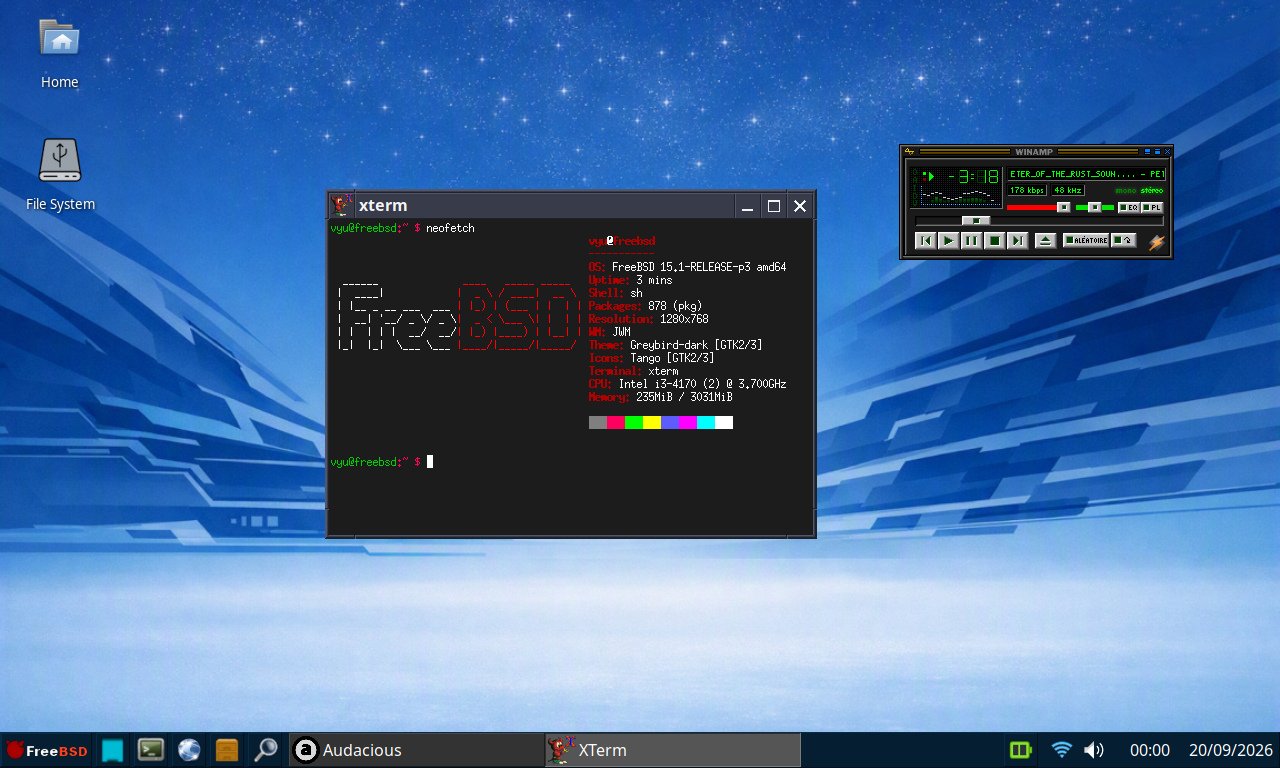Click the Winamp time display
This screenshot has width=1280, height=768.
[973, 176]
